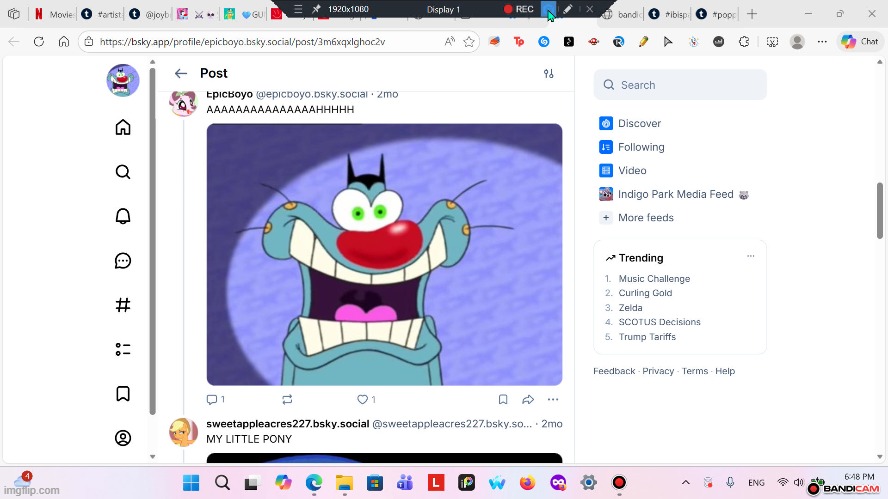
Task: Open trending topic Trump Tariffs
Action: pos(647,336)
